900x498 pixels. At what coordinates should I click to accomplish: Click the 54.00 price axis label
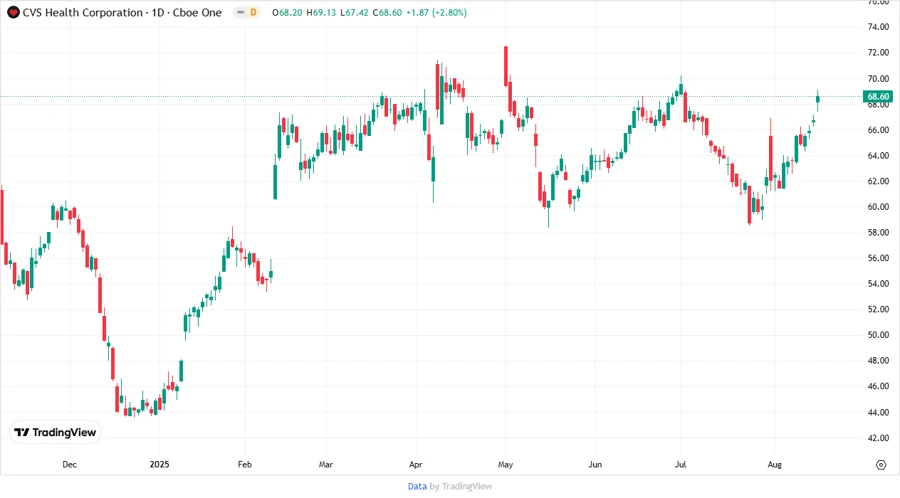click(x=878, y=284)
